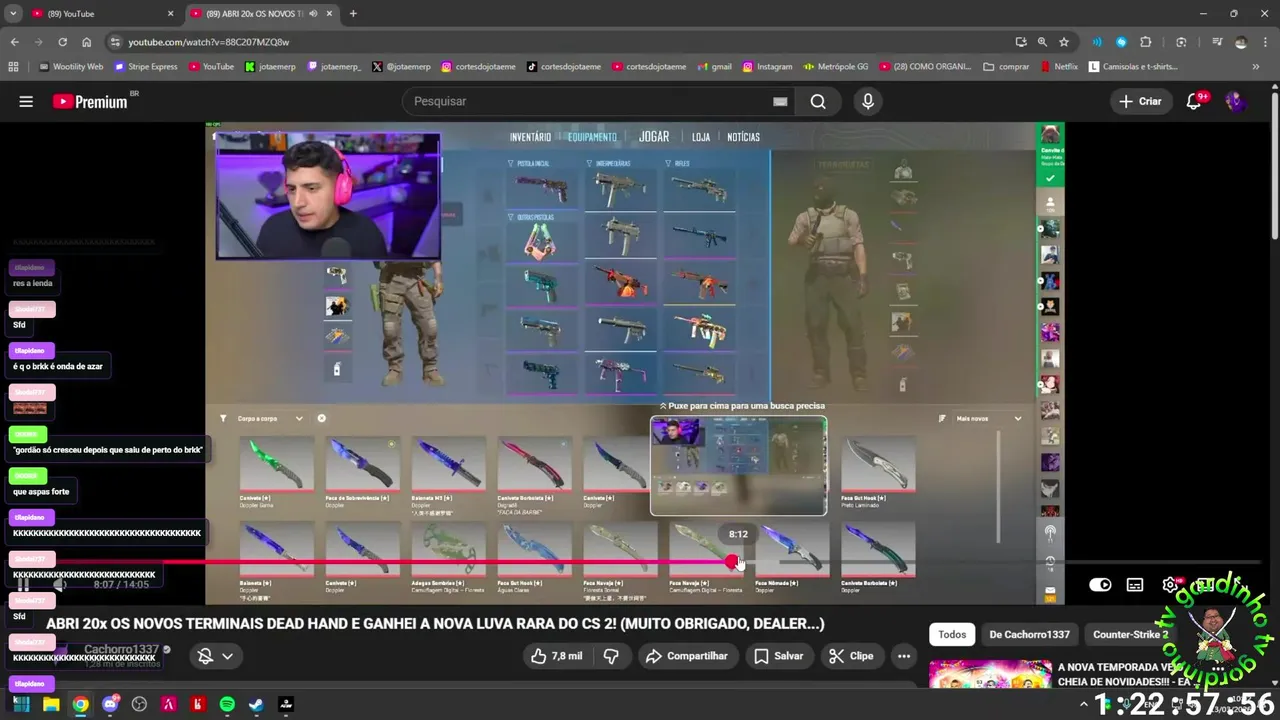The width and height of the screenshot is (1280, 720).
Task: Expand the tab search dropdown arrow
Action: click(13, 13)
